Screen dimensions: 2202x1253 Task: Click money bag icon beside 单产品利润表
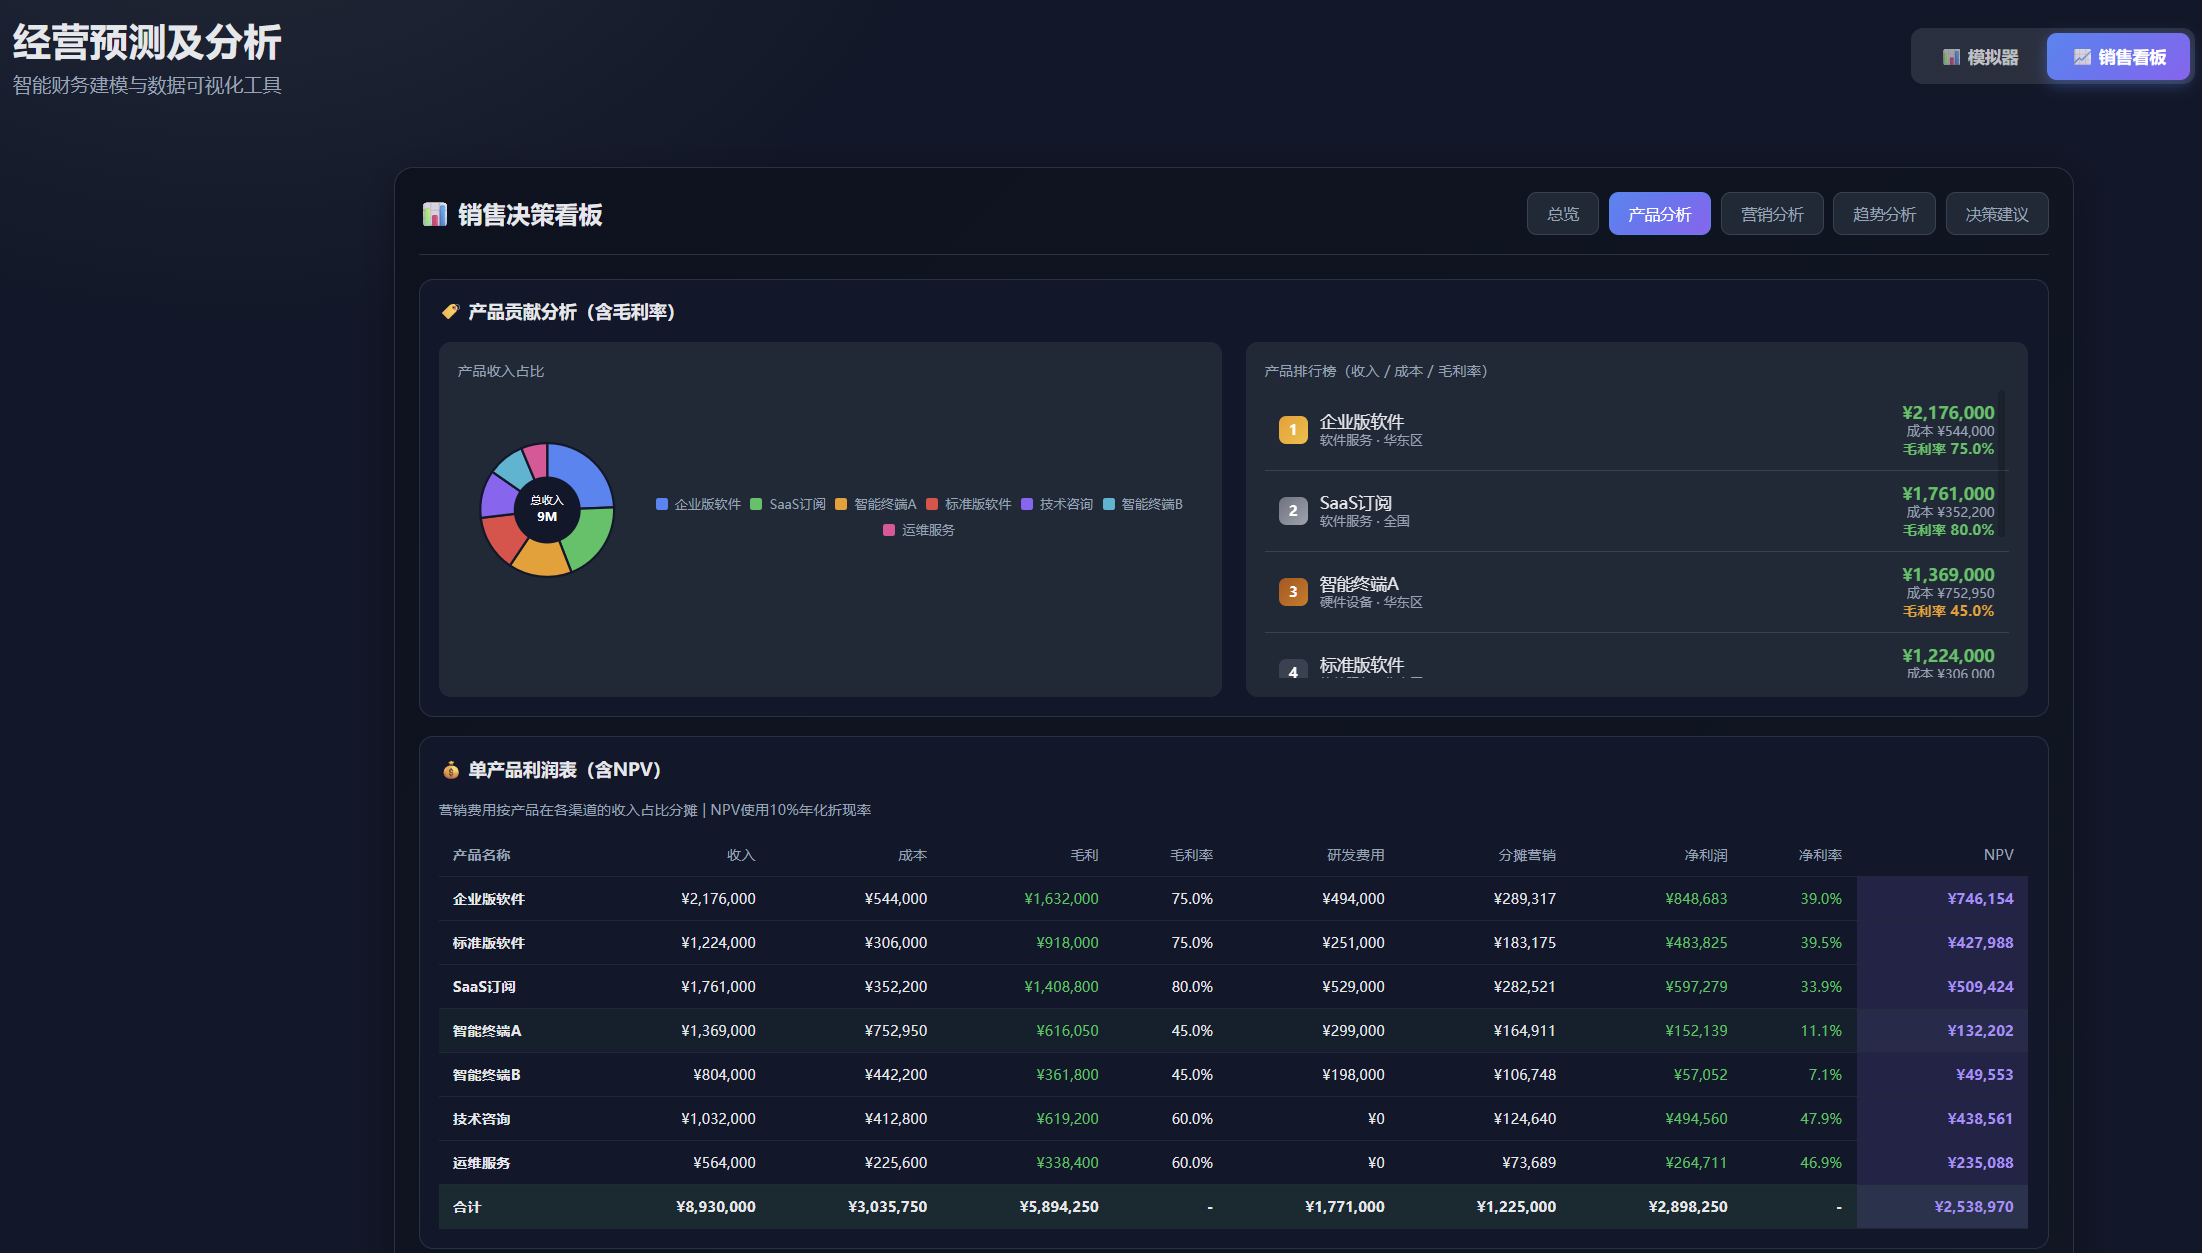coord(450,770)
